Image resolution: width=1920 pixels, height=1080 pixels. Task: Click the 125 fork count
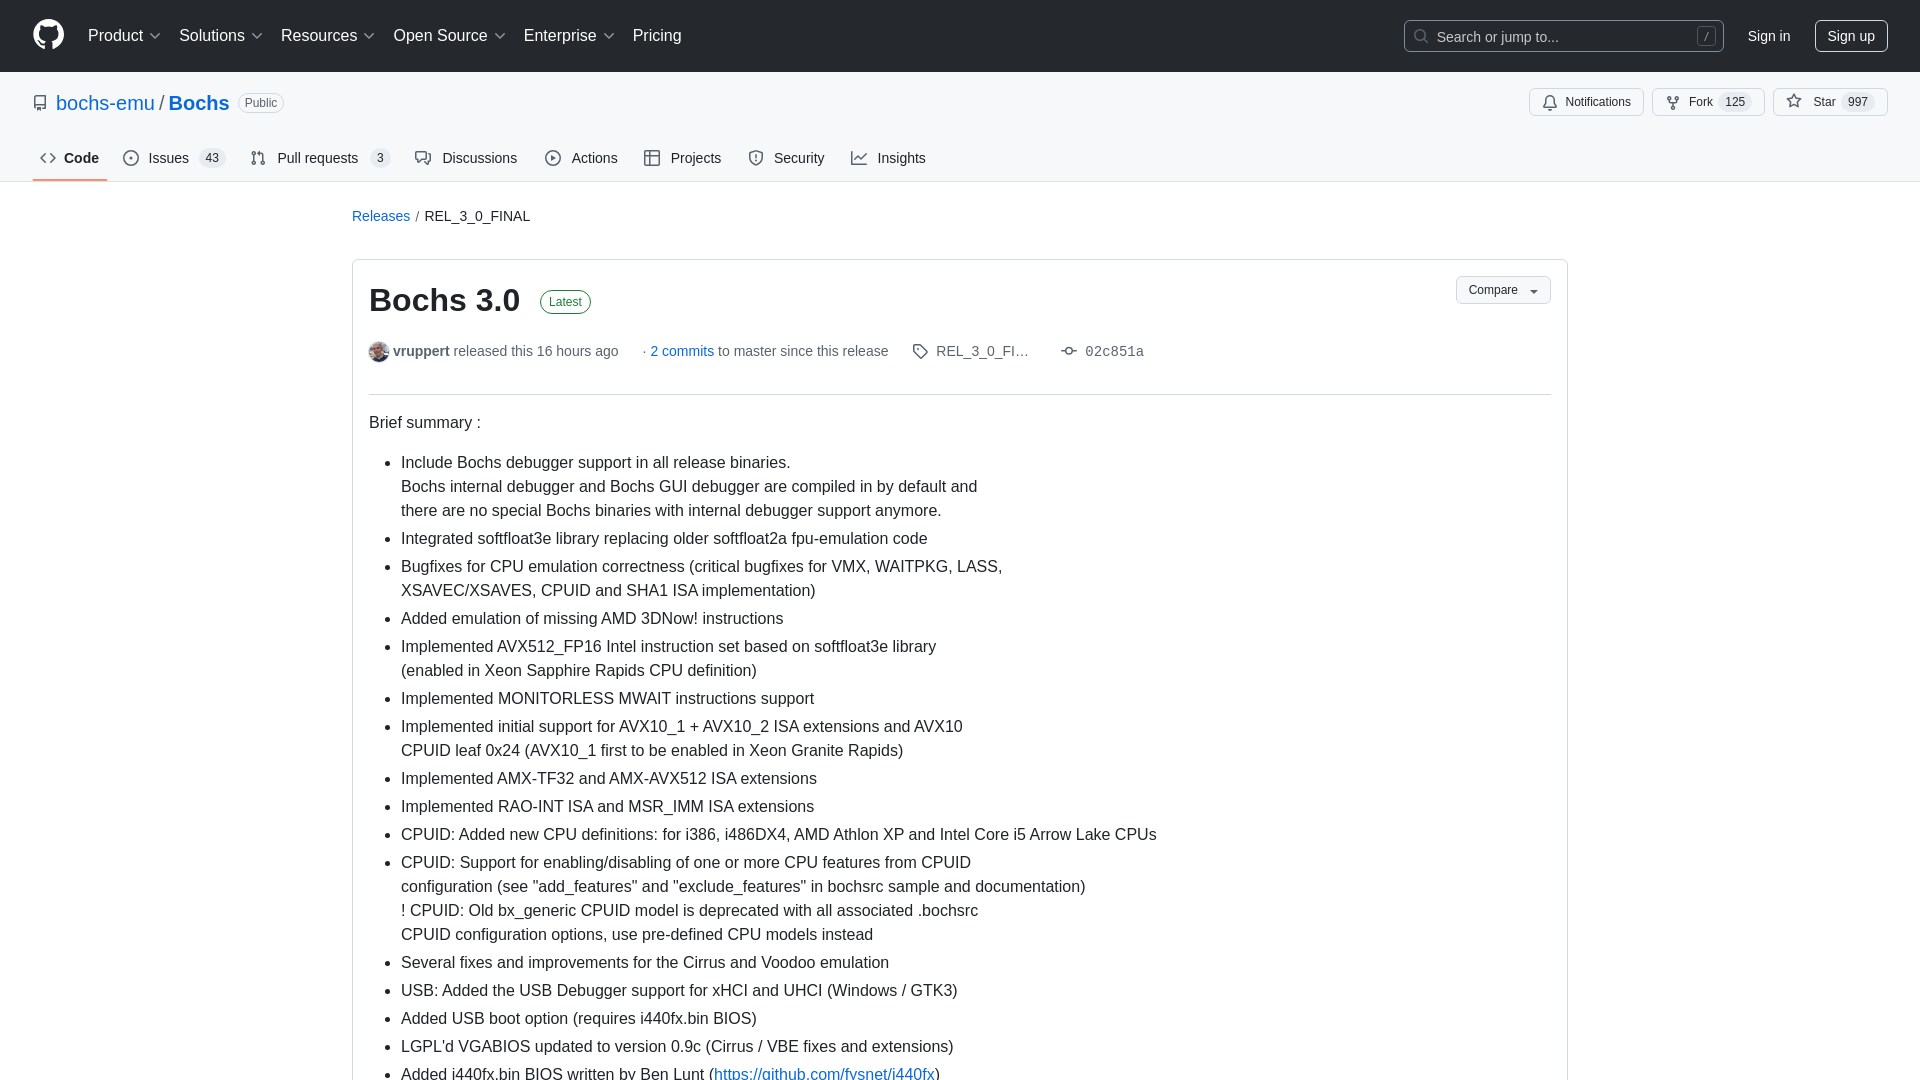[1735, 102]
